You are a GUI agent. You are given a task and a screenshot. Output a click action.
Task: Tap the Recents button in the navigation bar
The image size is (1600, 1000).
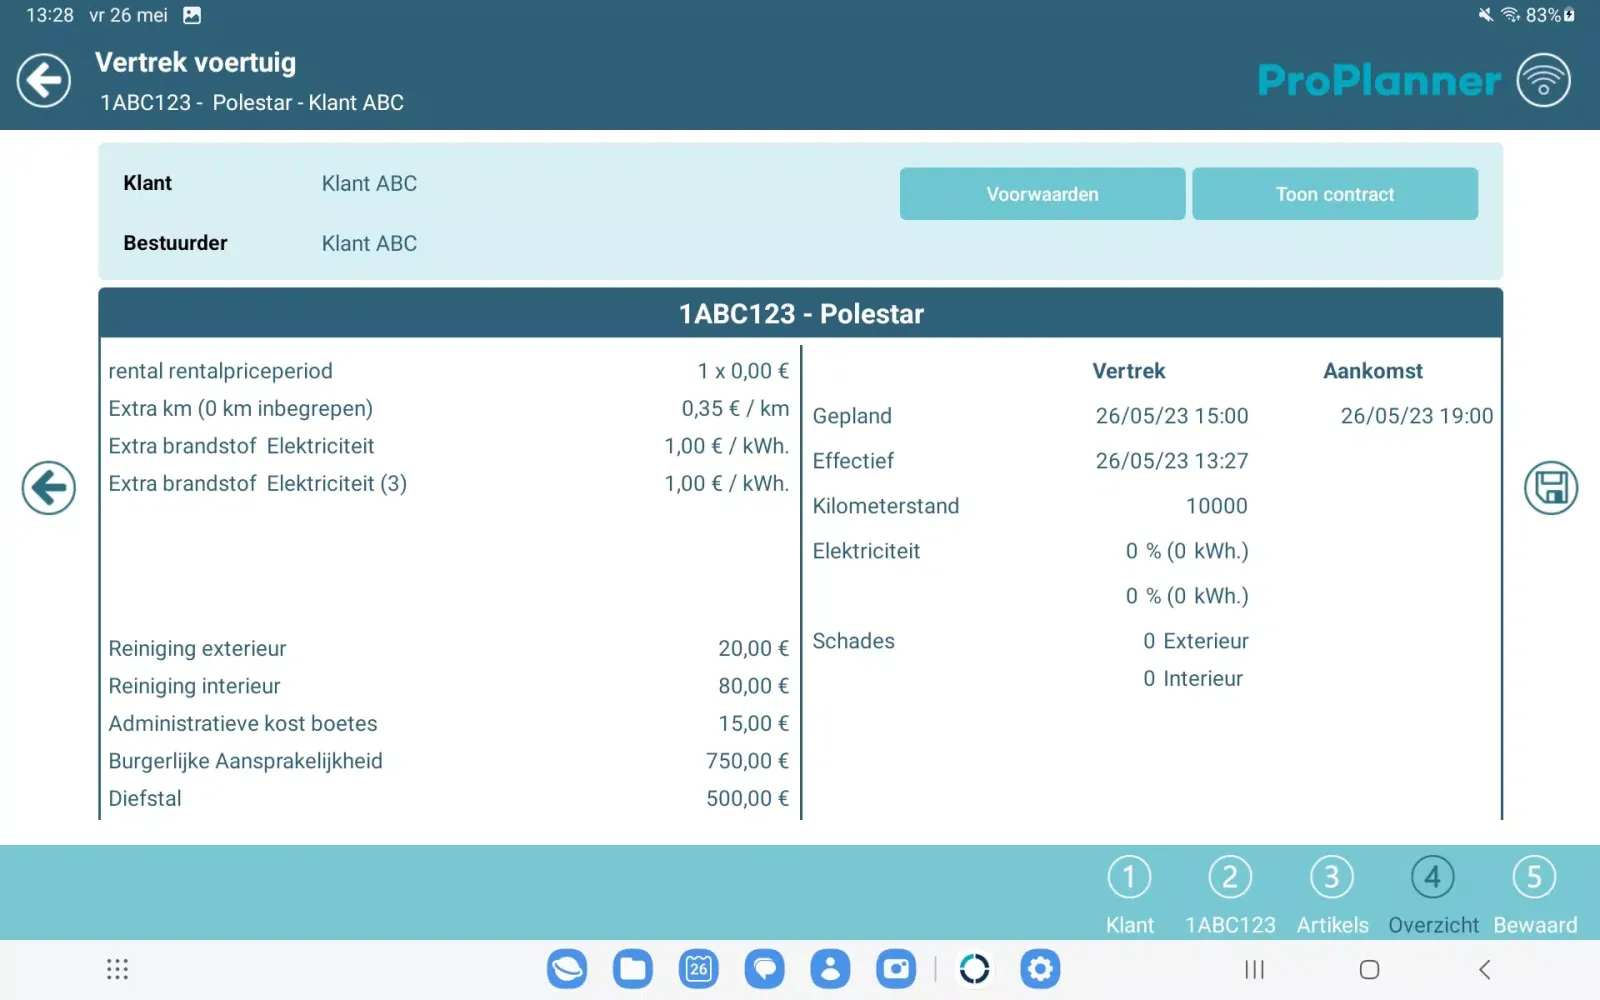[1253, 968]
